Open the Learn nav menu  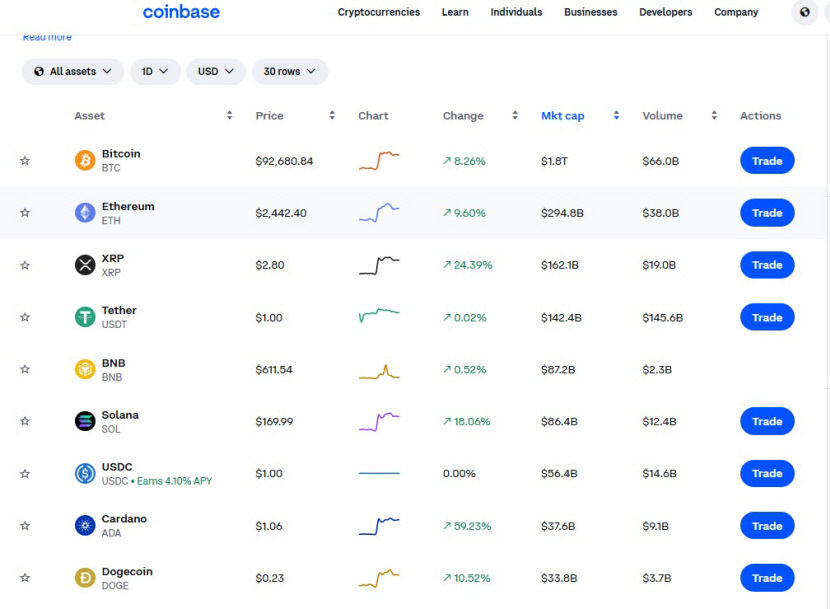(455, 12)
